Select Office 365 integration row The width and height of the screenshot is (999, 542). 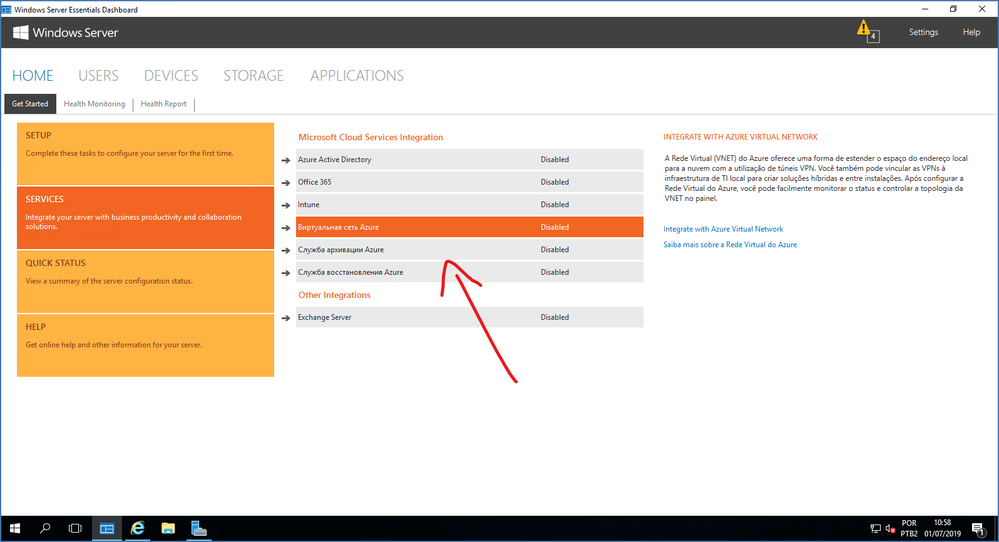click(x=470, y=182)
